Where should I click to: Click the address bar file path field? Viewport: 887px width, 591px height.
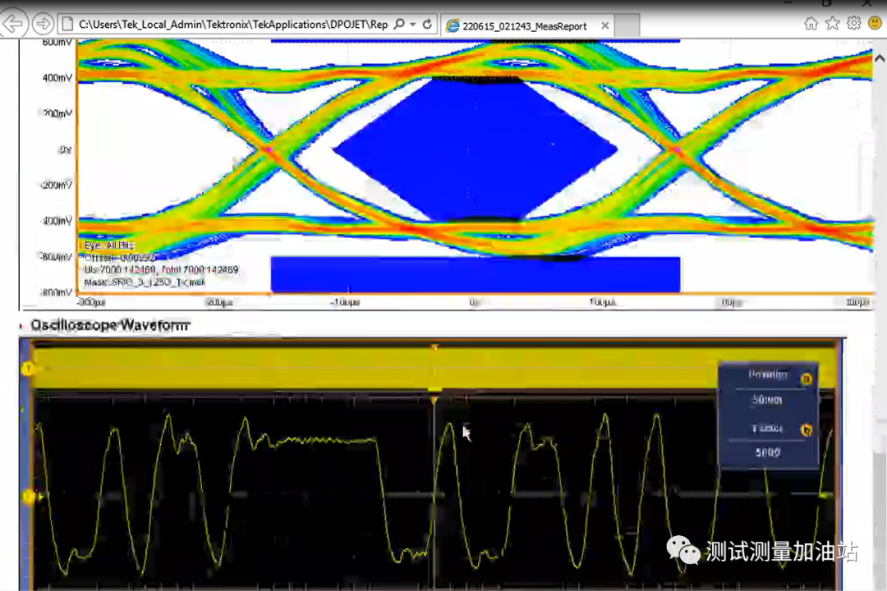tap(233, 24)
